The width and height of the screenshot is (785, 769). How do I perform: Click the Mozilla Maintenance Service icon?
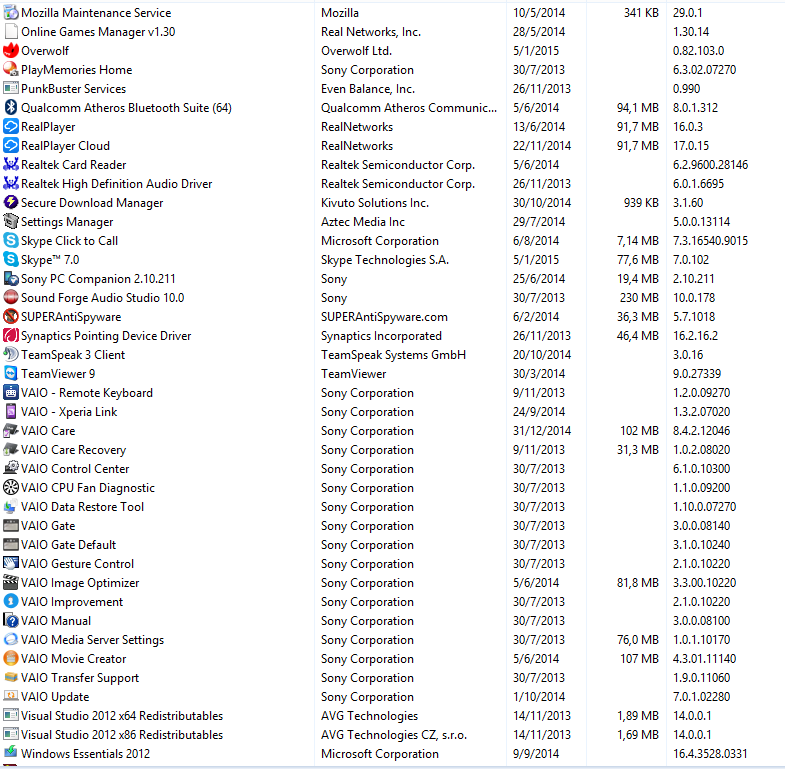point(11,13)
